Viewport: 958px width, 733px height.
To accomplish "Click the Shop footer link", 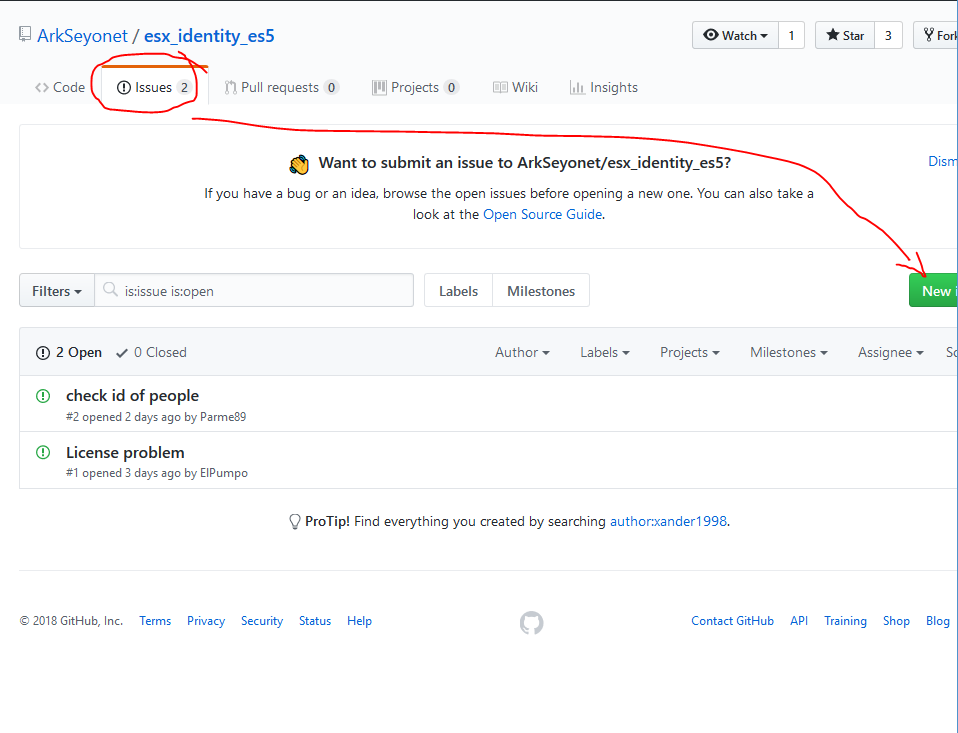I will (896, 621).
